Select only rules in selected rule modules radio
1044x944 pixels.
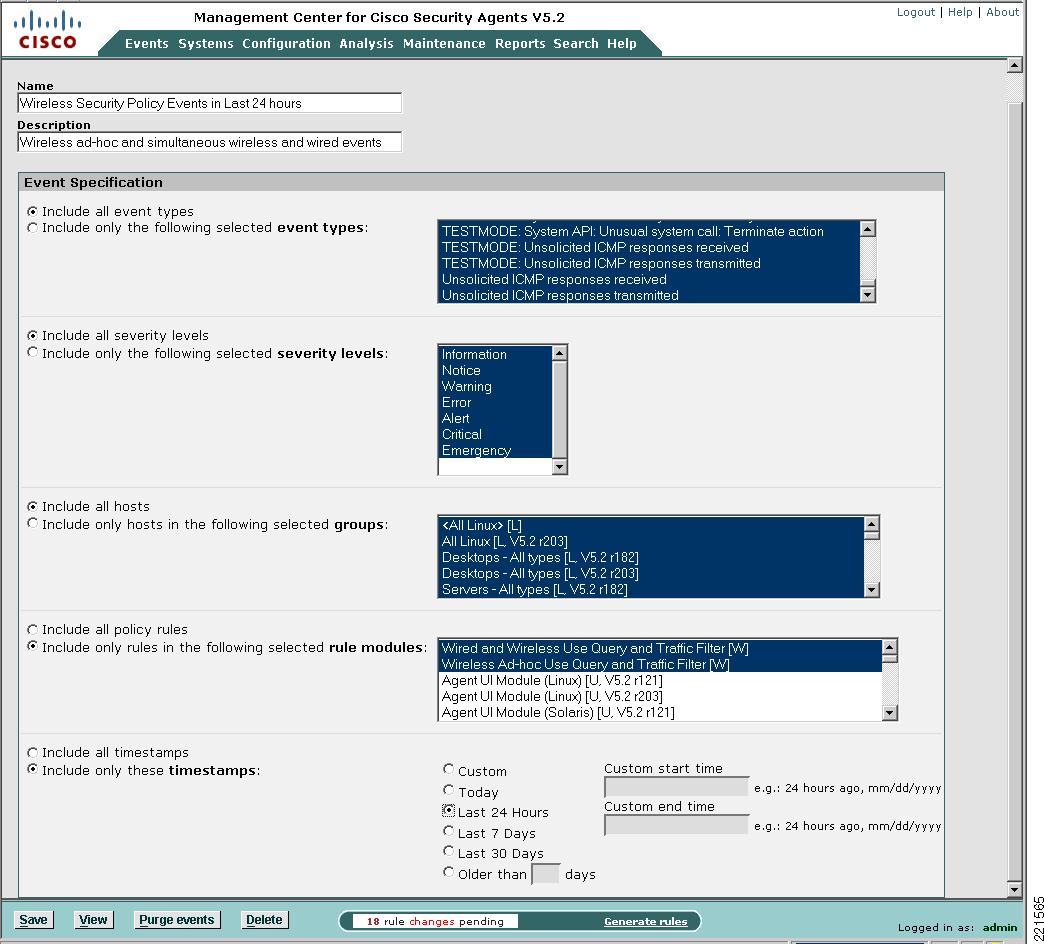pyautogui.click(x=33, y=646)
